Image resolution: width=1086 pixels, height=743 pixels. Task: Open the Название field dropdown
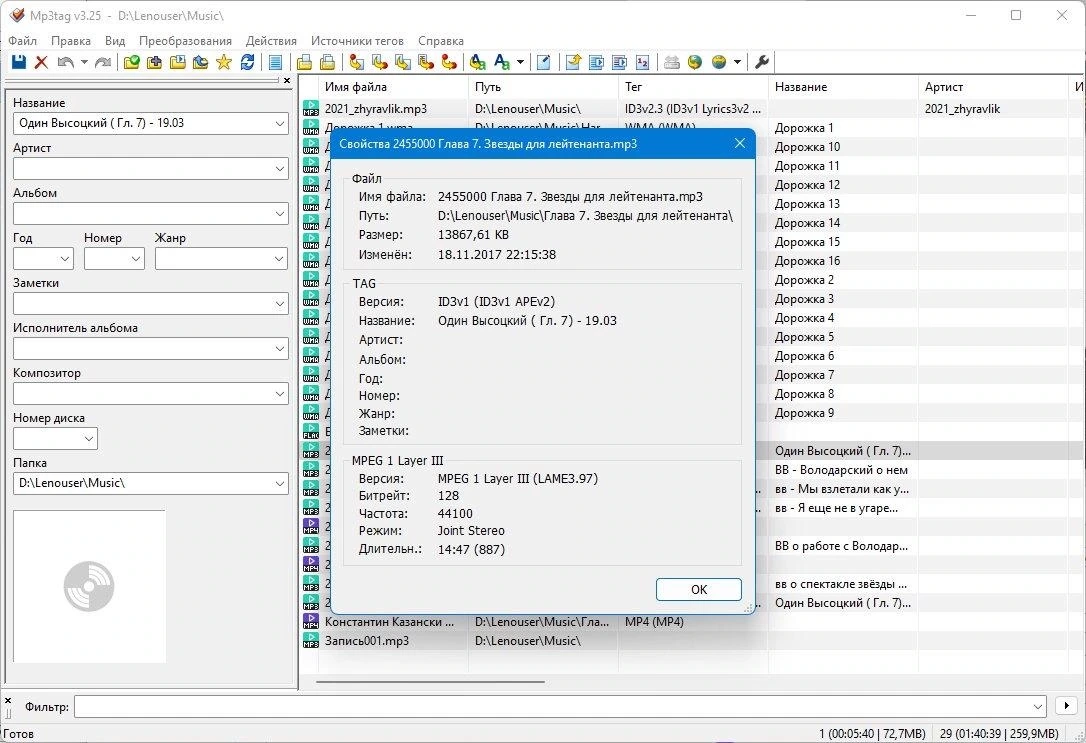click(280, 123)
